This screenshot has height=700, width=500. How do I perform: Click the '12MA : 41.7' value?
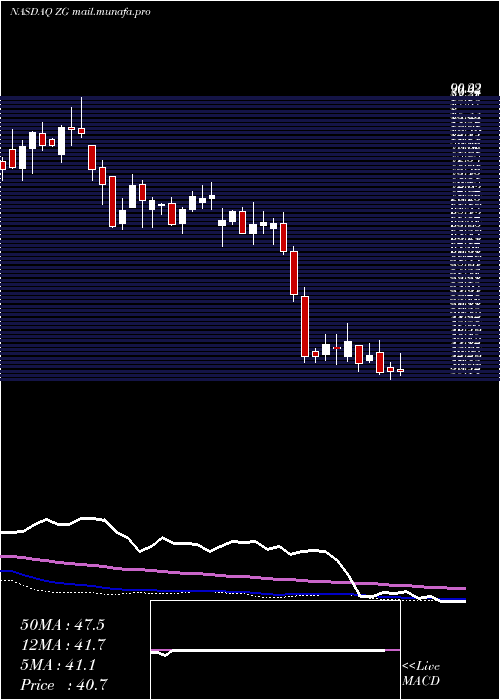(62, 645)
